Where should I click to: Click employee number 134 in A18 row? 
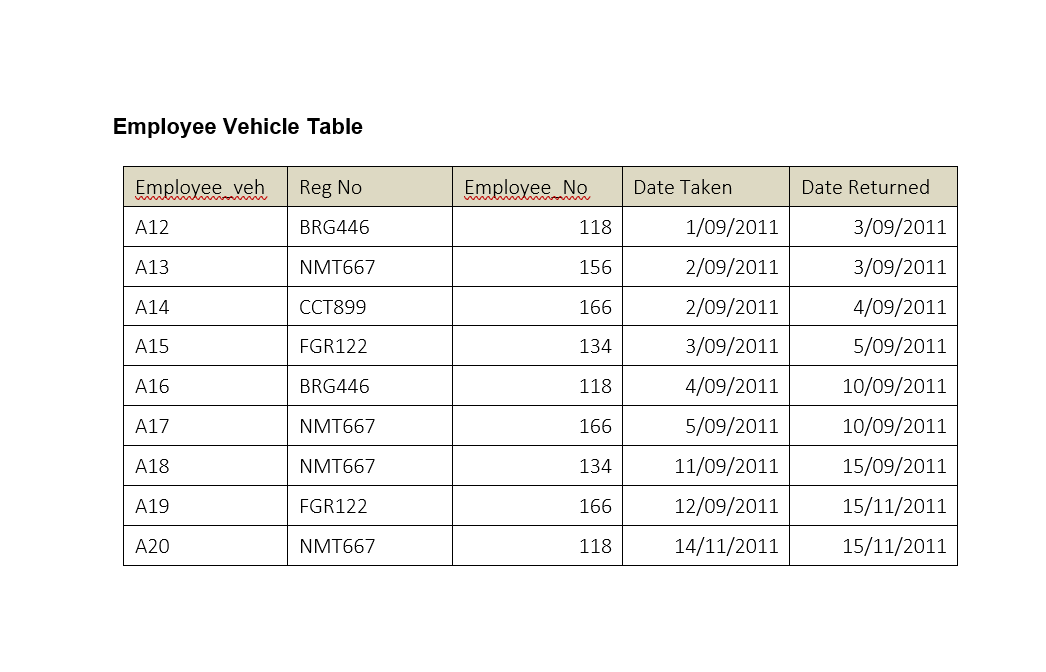click(x=538, y=466)
